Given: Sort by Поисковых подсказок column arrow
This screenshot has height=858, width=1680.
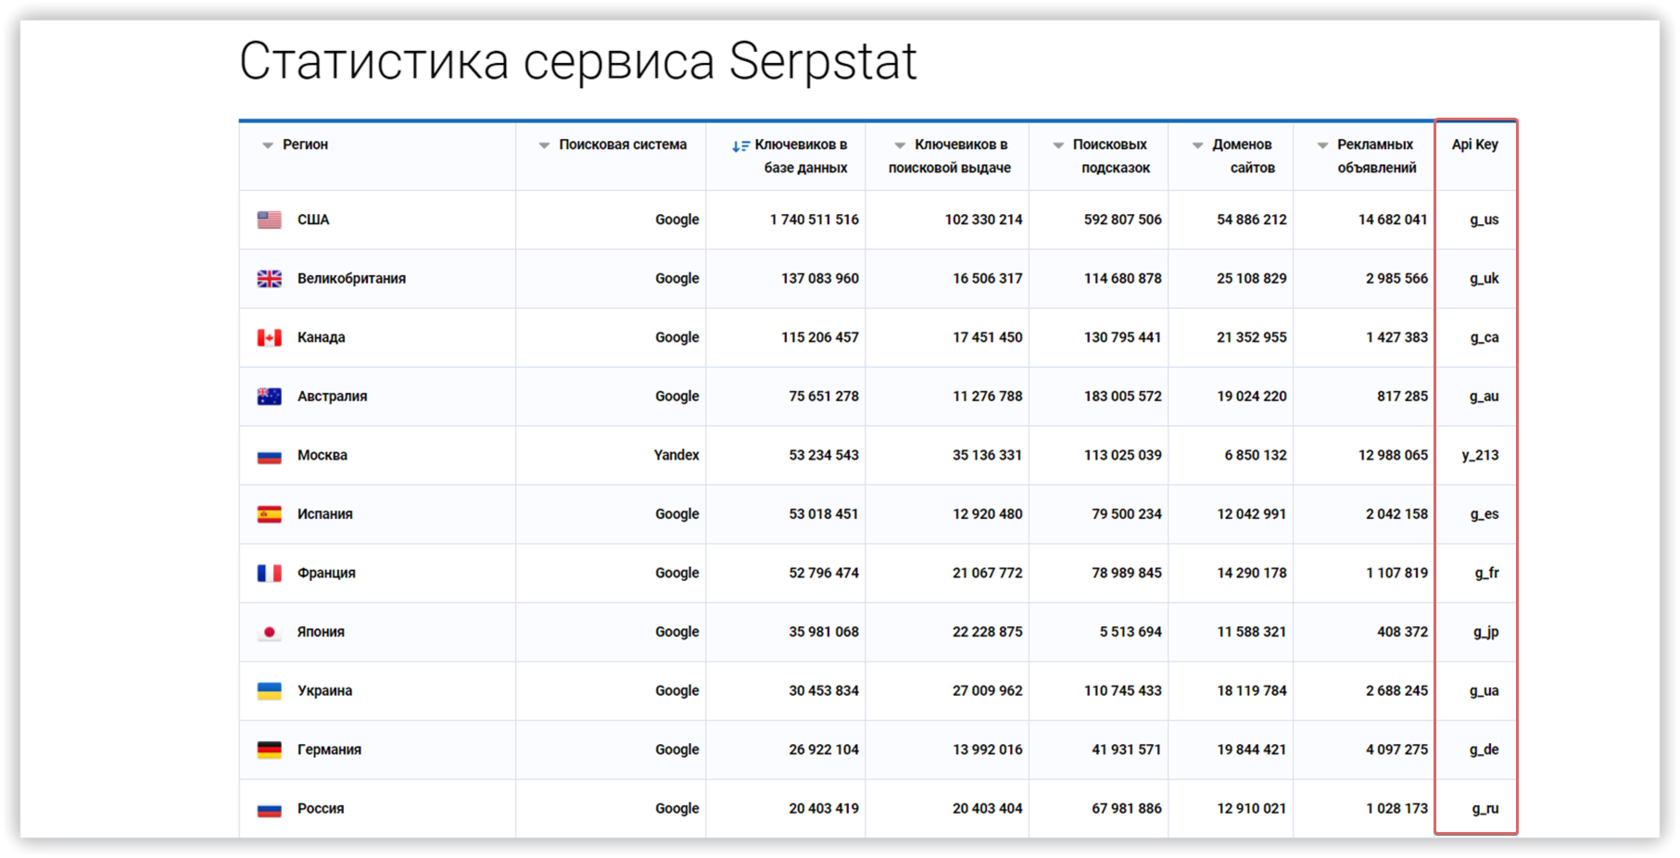Looking at the screenshot, I should click(x=1058, y=146).
